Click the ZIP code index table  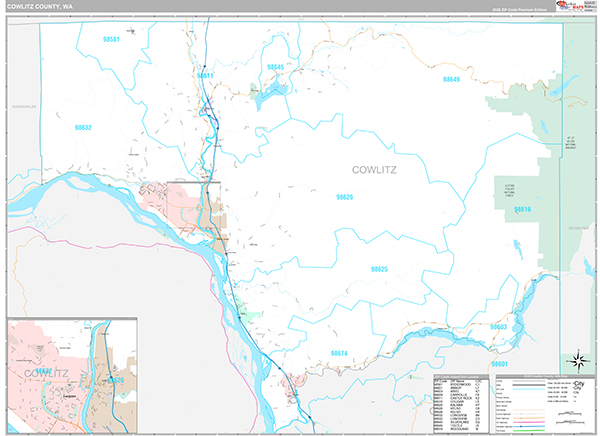tap(461, 403)
